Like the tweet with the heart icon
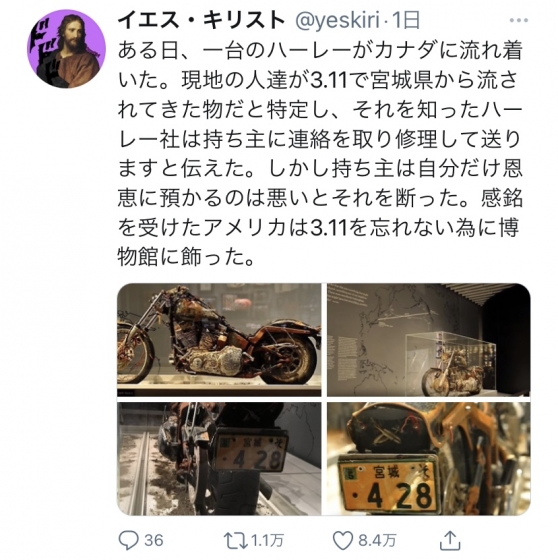This screenshot has height=560, width=558. coord(343,541)
